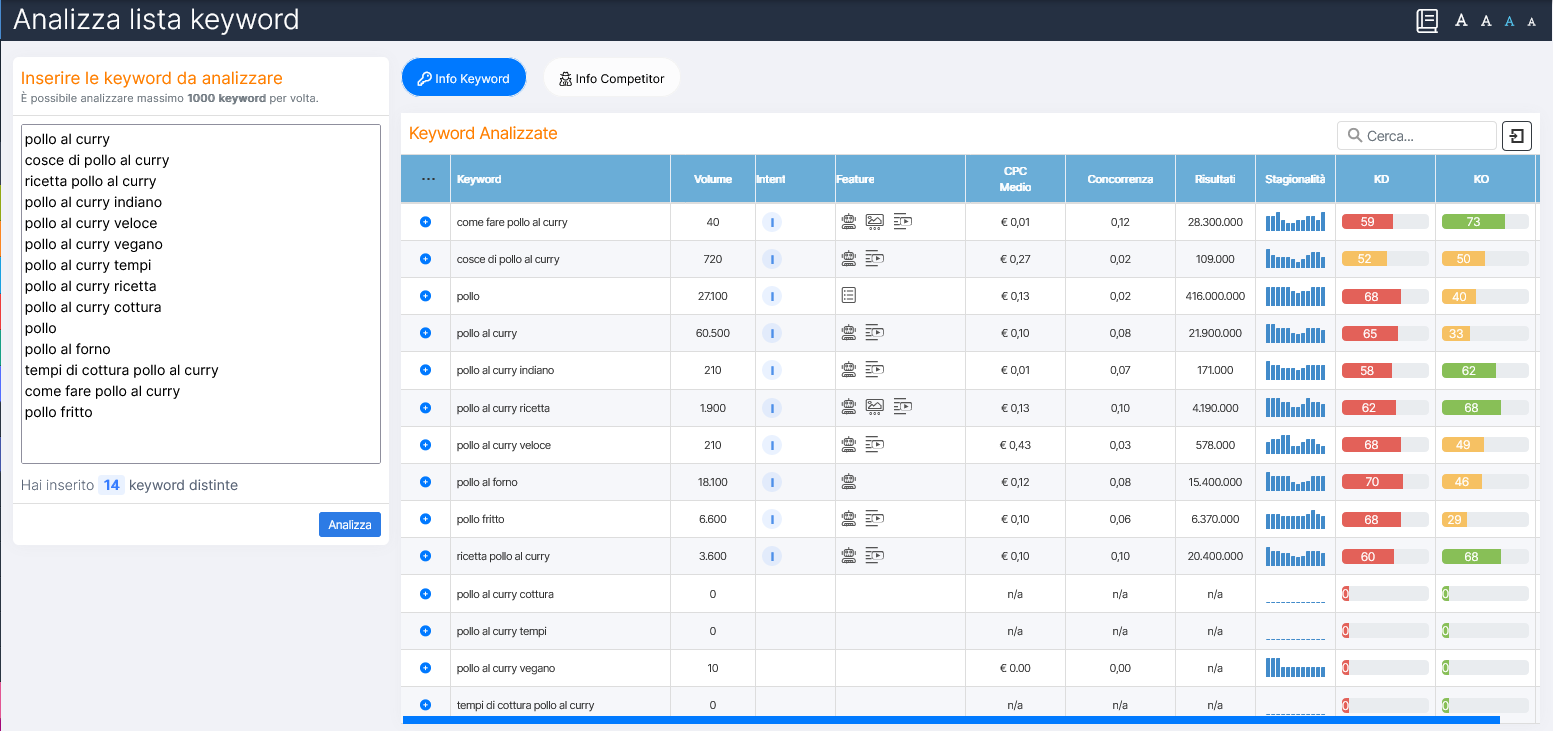Click the AI robot feature icon for pollo al curry

tap(849, 332)
